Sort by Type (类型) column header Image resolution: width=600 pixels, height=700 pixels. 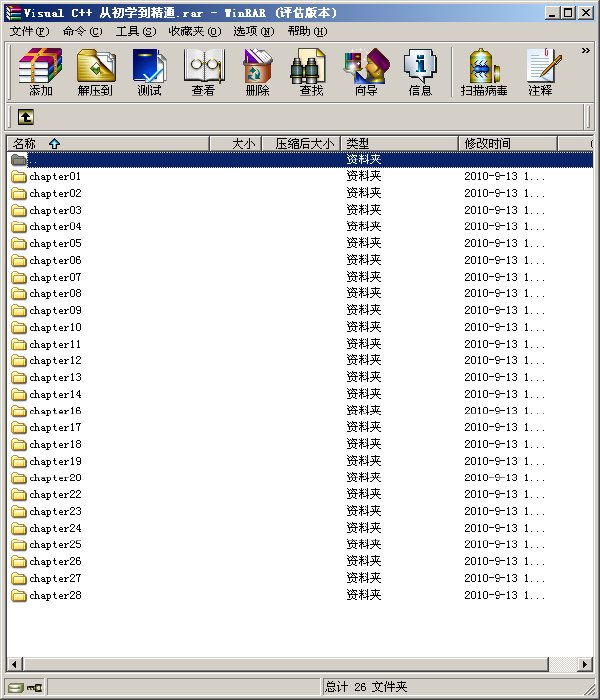pyautogui.click(x=400, y=144)
